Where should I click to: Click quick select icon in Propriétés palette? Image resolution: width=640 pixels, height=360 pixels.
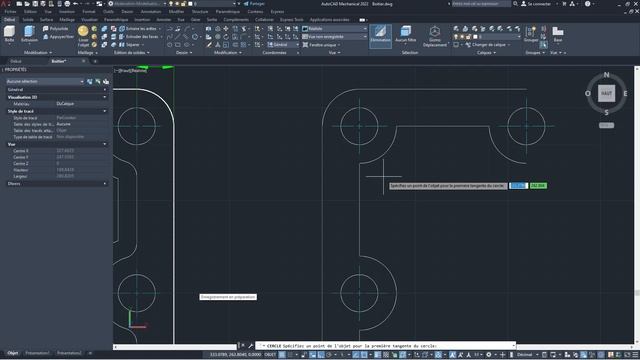pyautogui.click(x=106, y=82)
